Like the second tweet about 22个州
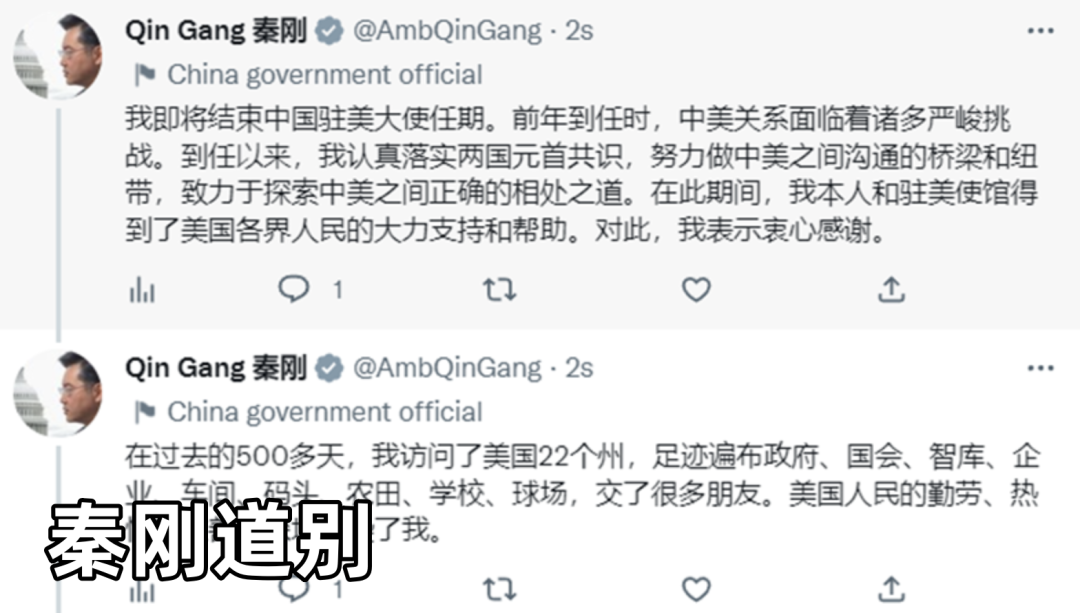The image size is (1080, 613). click(x=696, y=590)
